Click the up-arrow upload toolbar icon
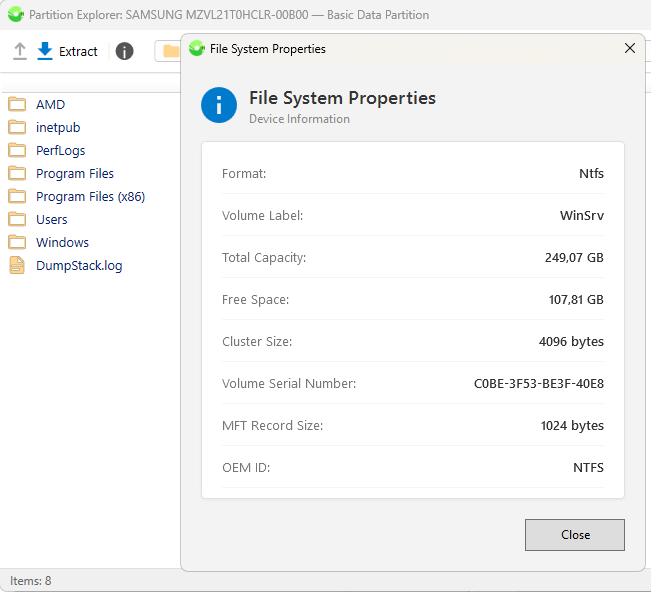 coord(20,51)
